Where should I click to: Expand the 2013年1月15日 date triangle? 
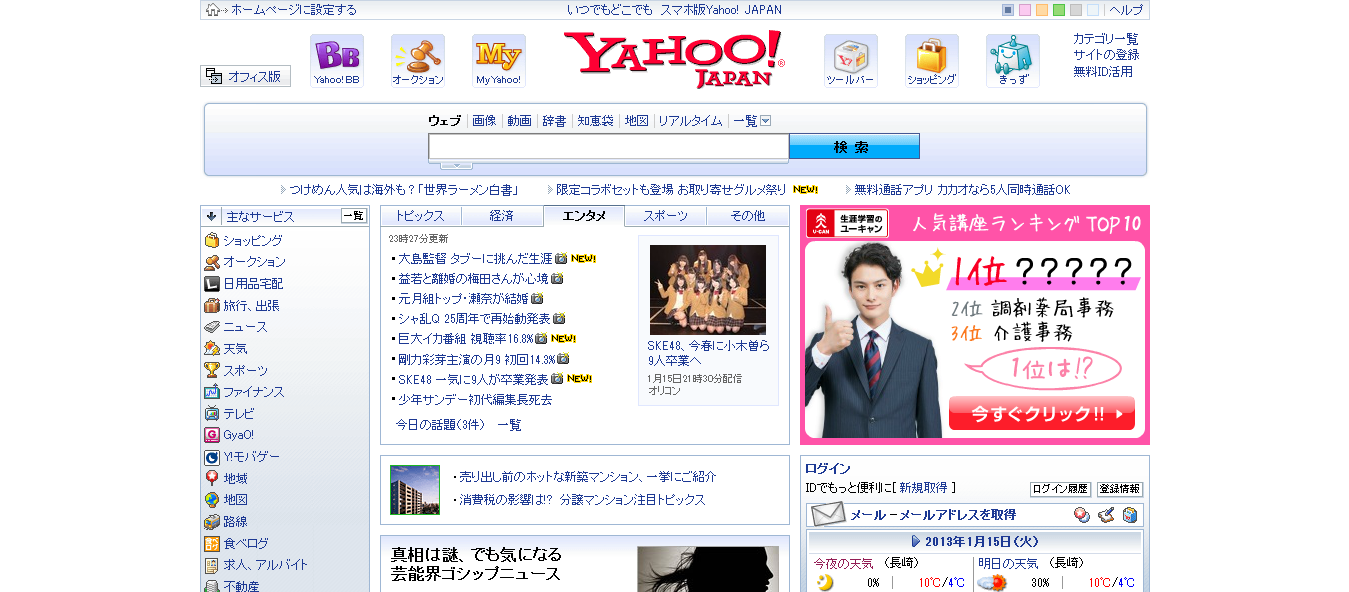[x=916, y=541]
